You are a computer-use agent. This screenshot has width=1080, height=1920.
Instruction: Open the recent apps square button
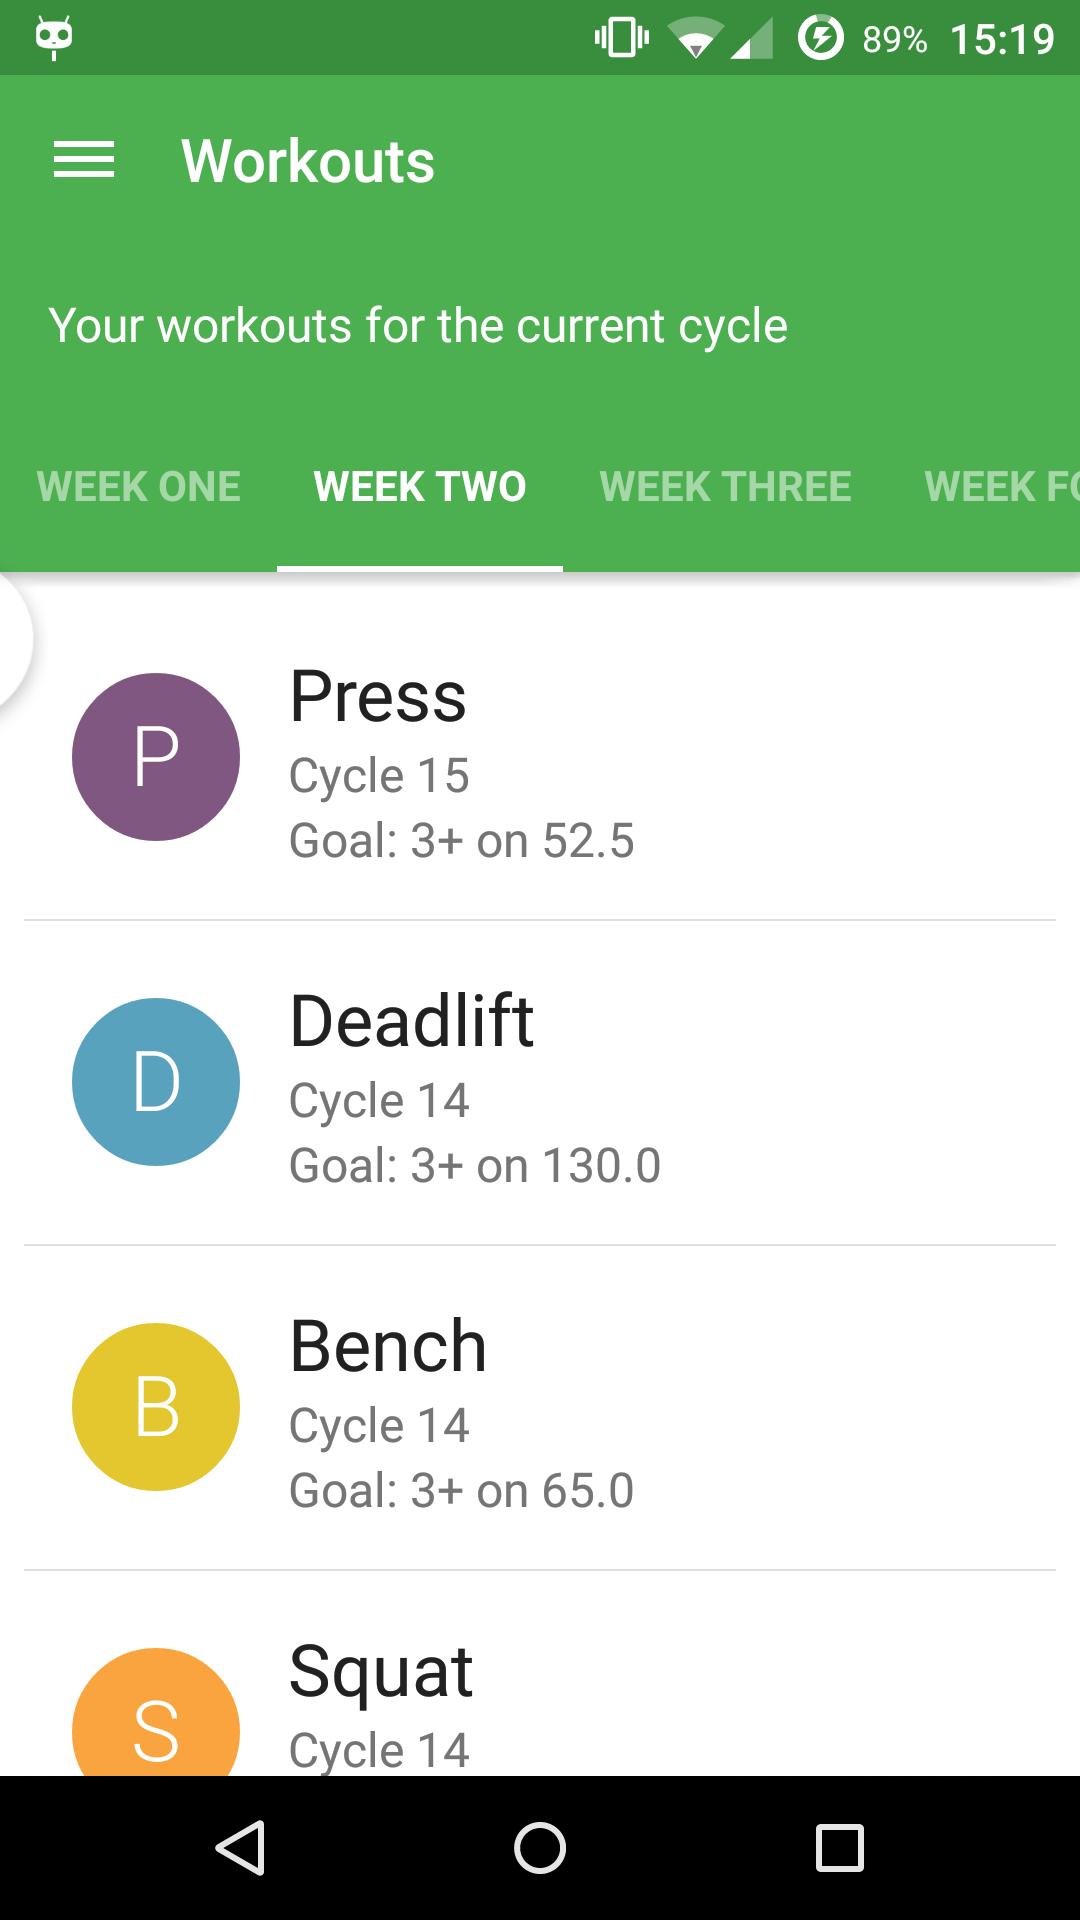[x=839, y=1847]
